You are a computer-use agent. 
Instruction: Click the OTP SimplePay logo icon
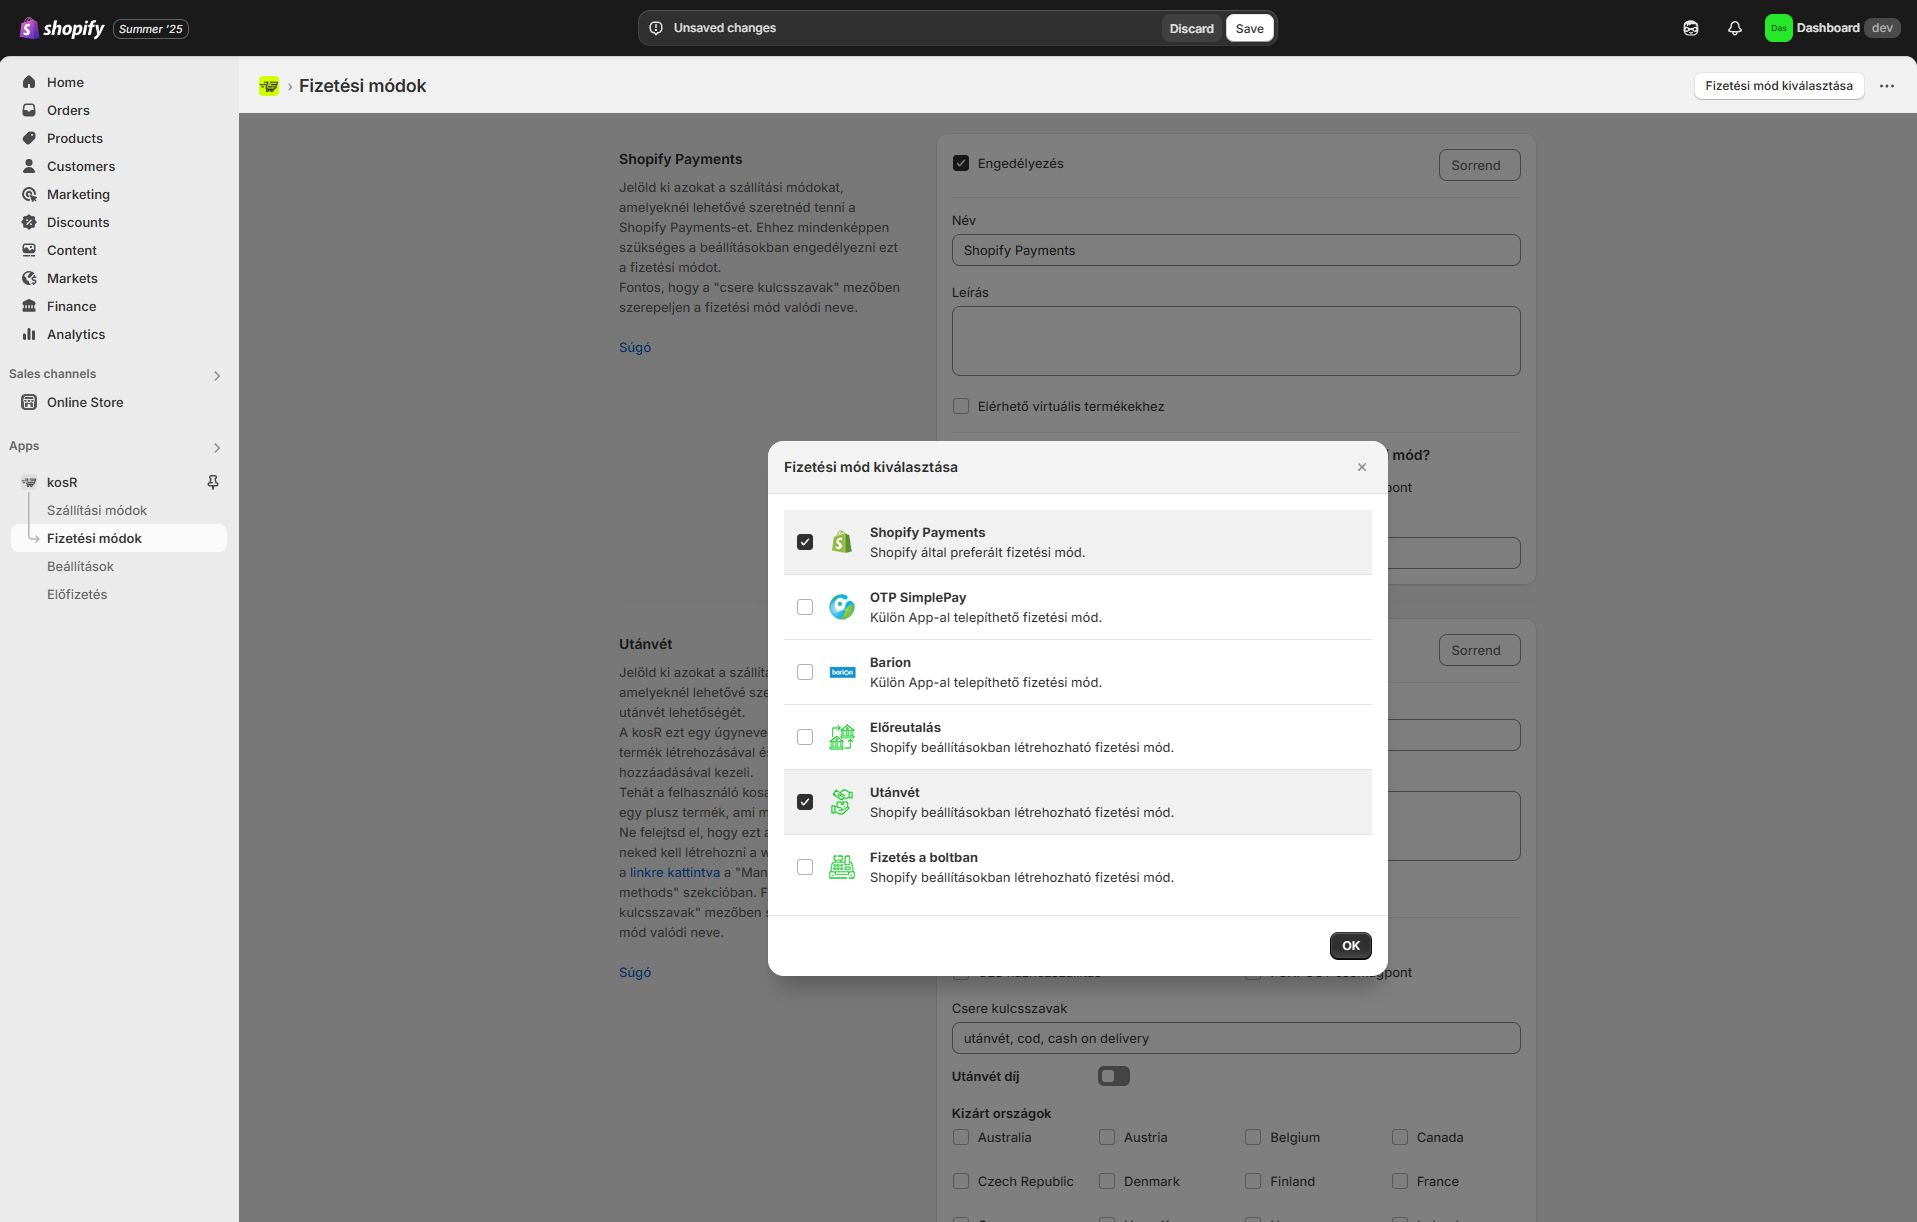[842, 607]
